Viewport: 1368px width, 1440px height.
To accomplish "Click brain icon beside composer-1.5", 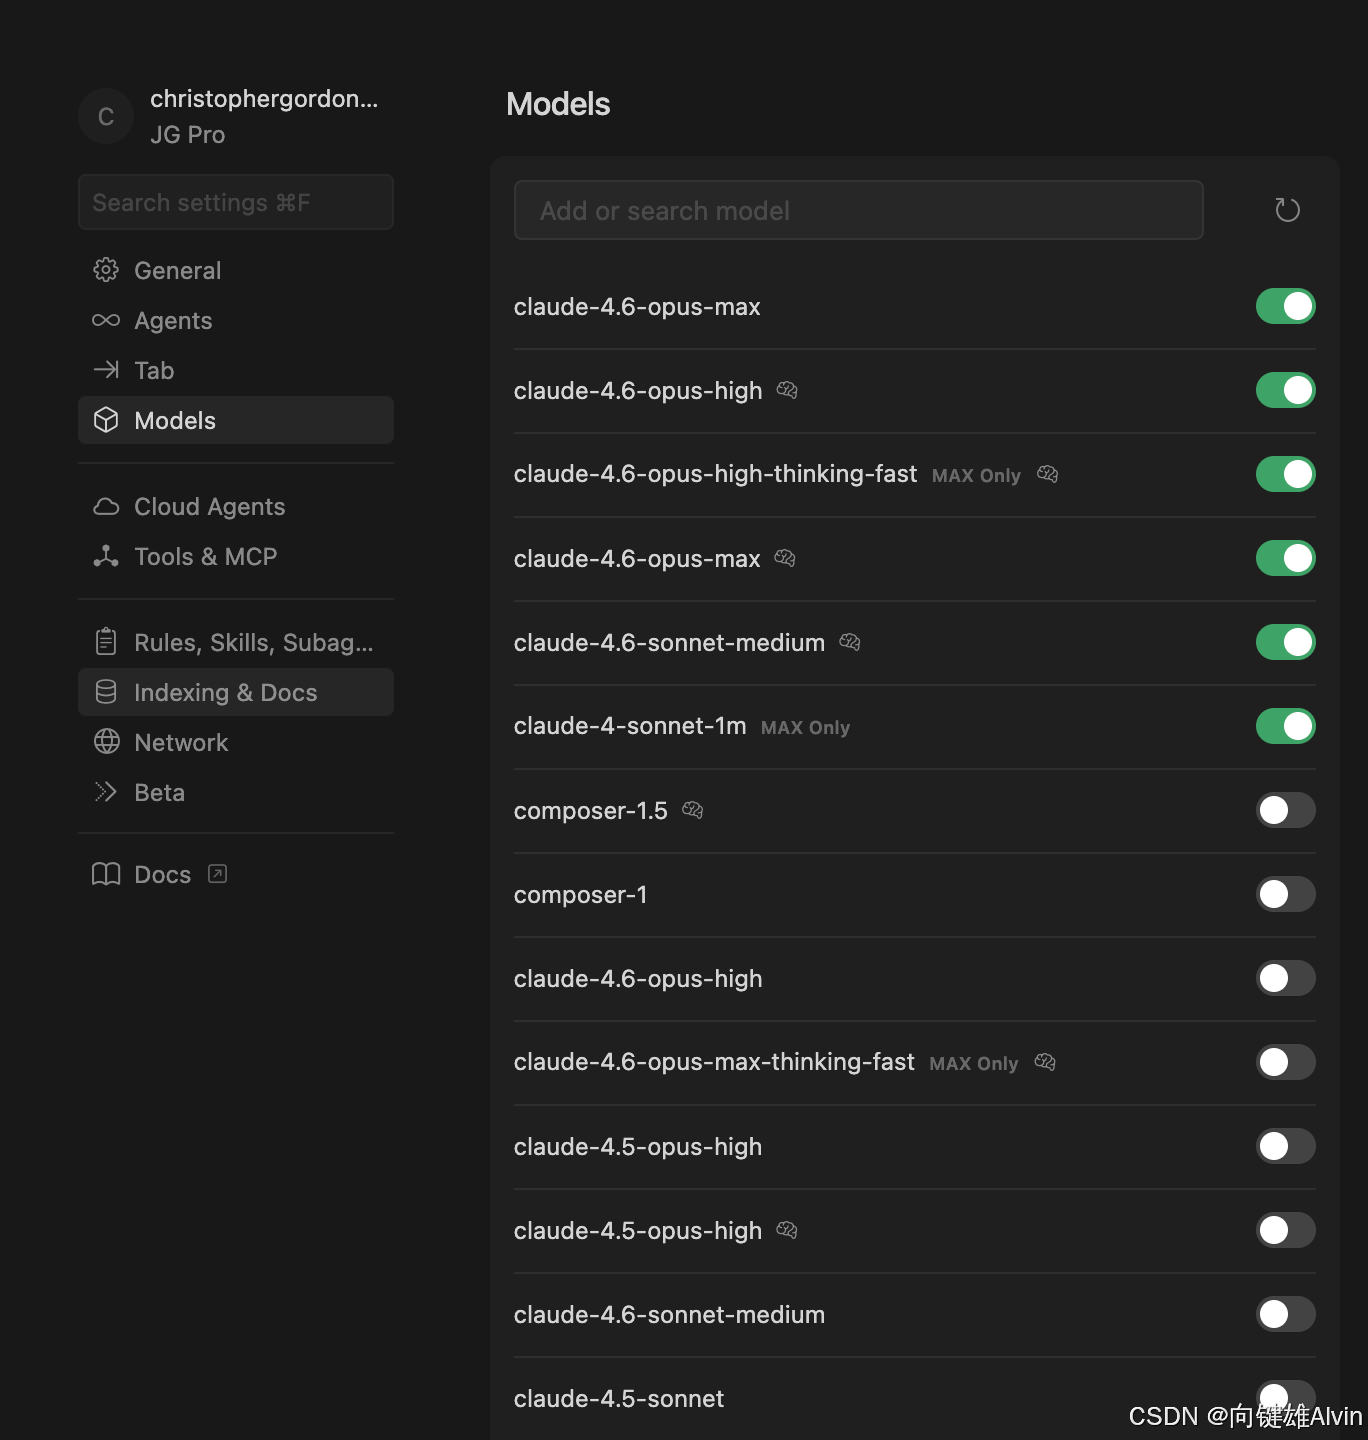I will [x=692, y=810].
